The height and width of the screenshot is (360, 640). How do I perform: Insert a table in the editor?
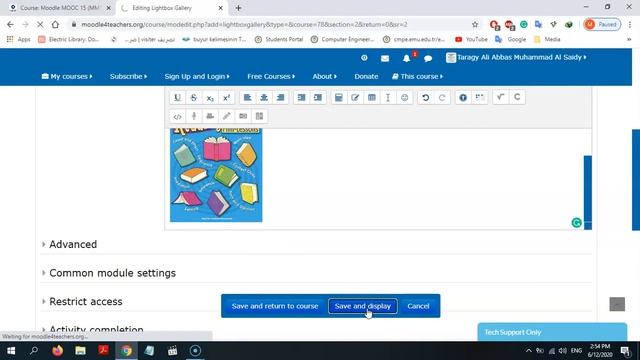pyautogui.click(x=371, y=98)
